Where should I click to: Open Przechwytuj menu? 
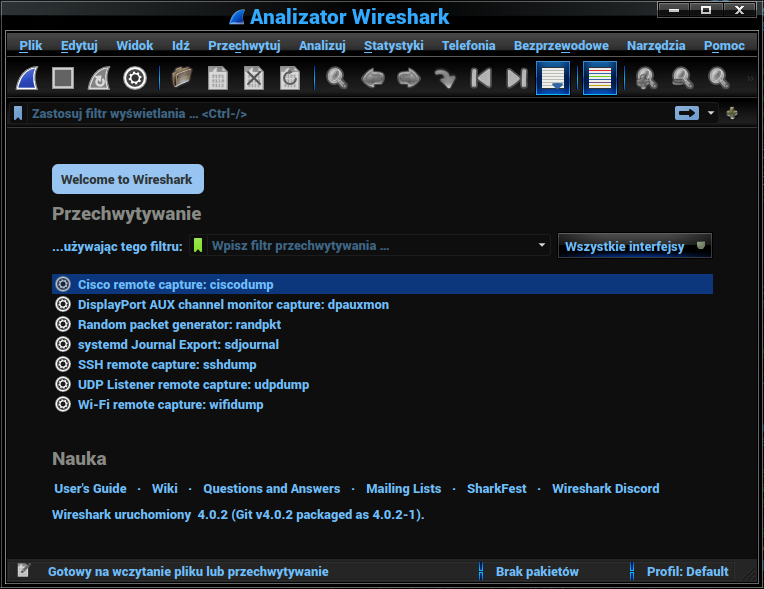[244, 46]
